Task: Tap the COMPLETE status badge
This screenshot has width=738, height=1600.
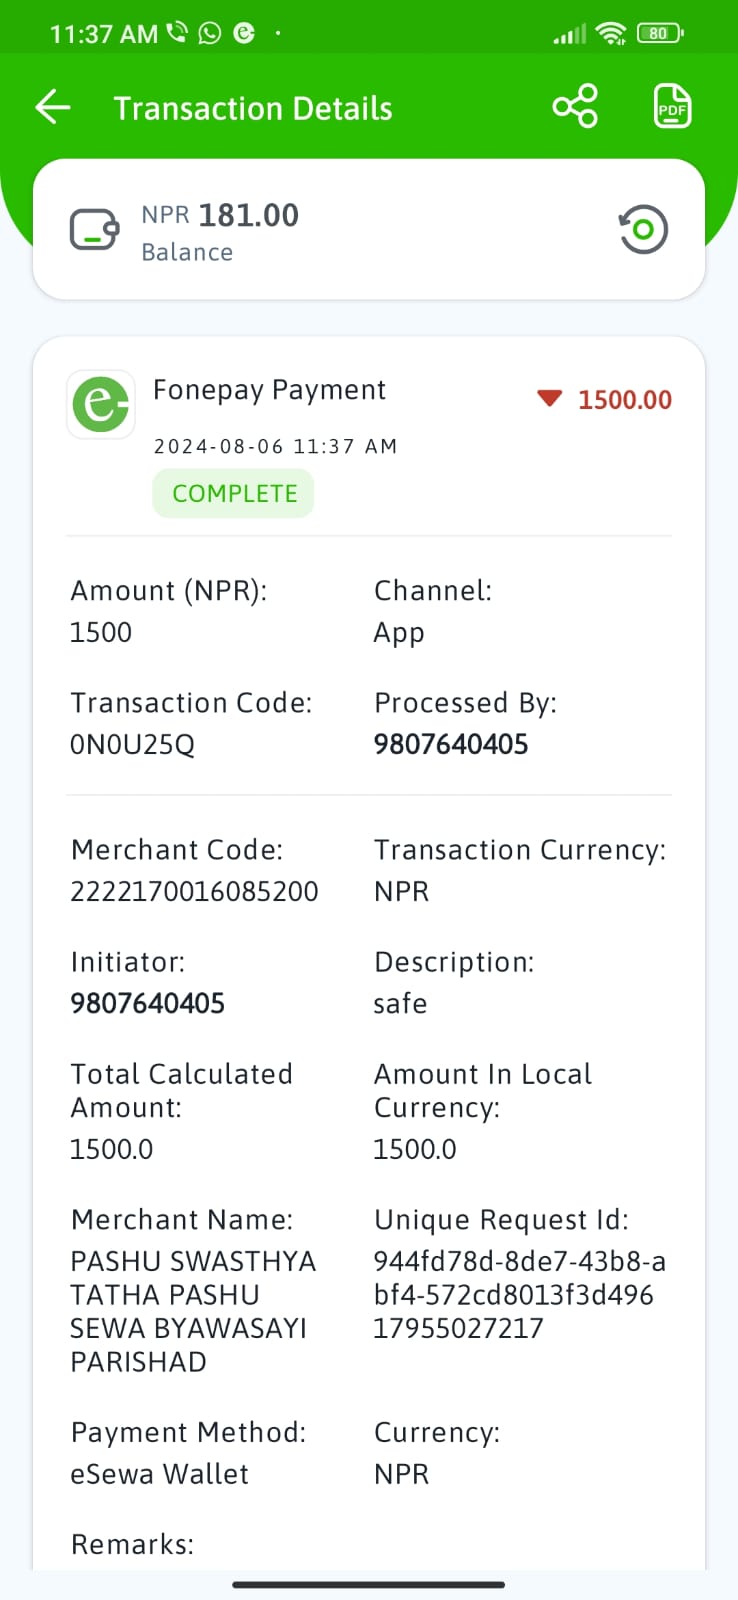Action: click(234, 494)
